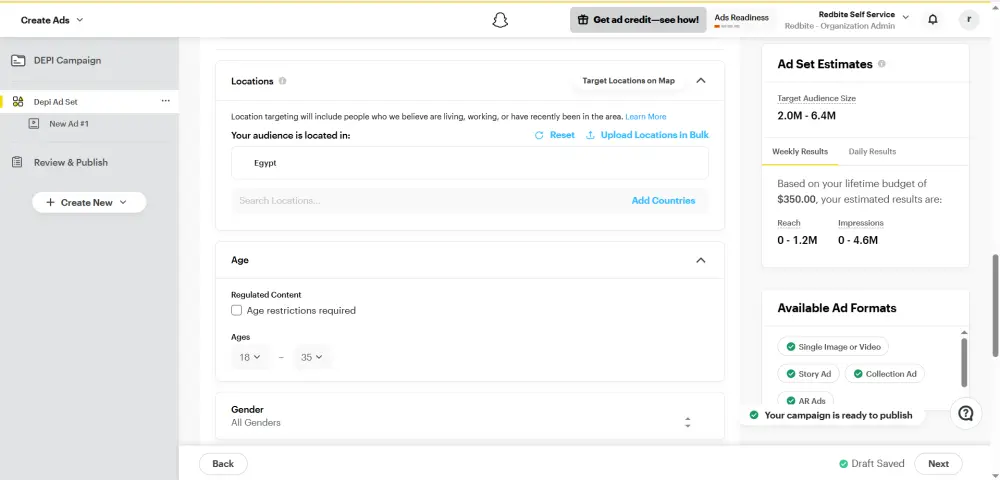Click the Next button
The height and width of the screenshot is (480, 1000).
point(937,463)
